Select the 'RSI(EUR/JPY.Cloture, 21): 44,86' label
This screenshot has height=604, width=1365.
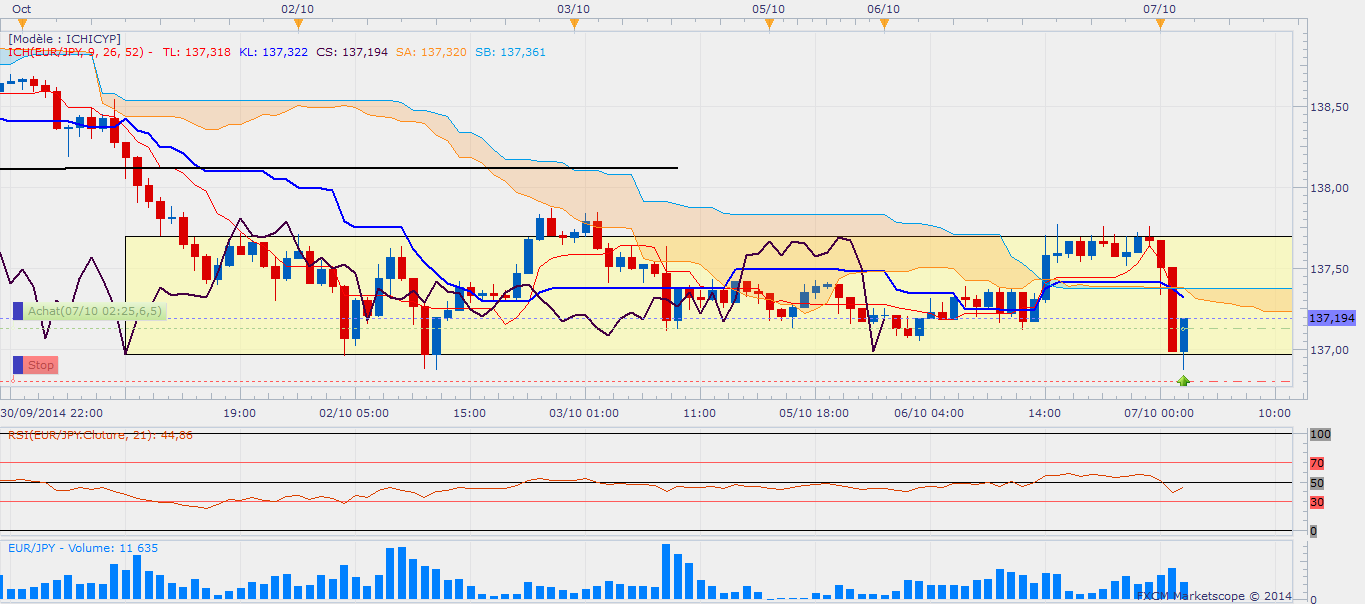[x=101, y=434]
